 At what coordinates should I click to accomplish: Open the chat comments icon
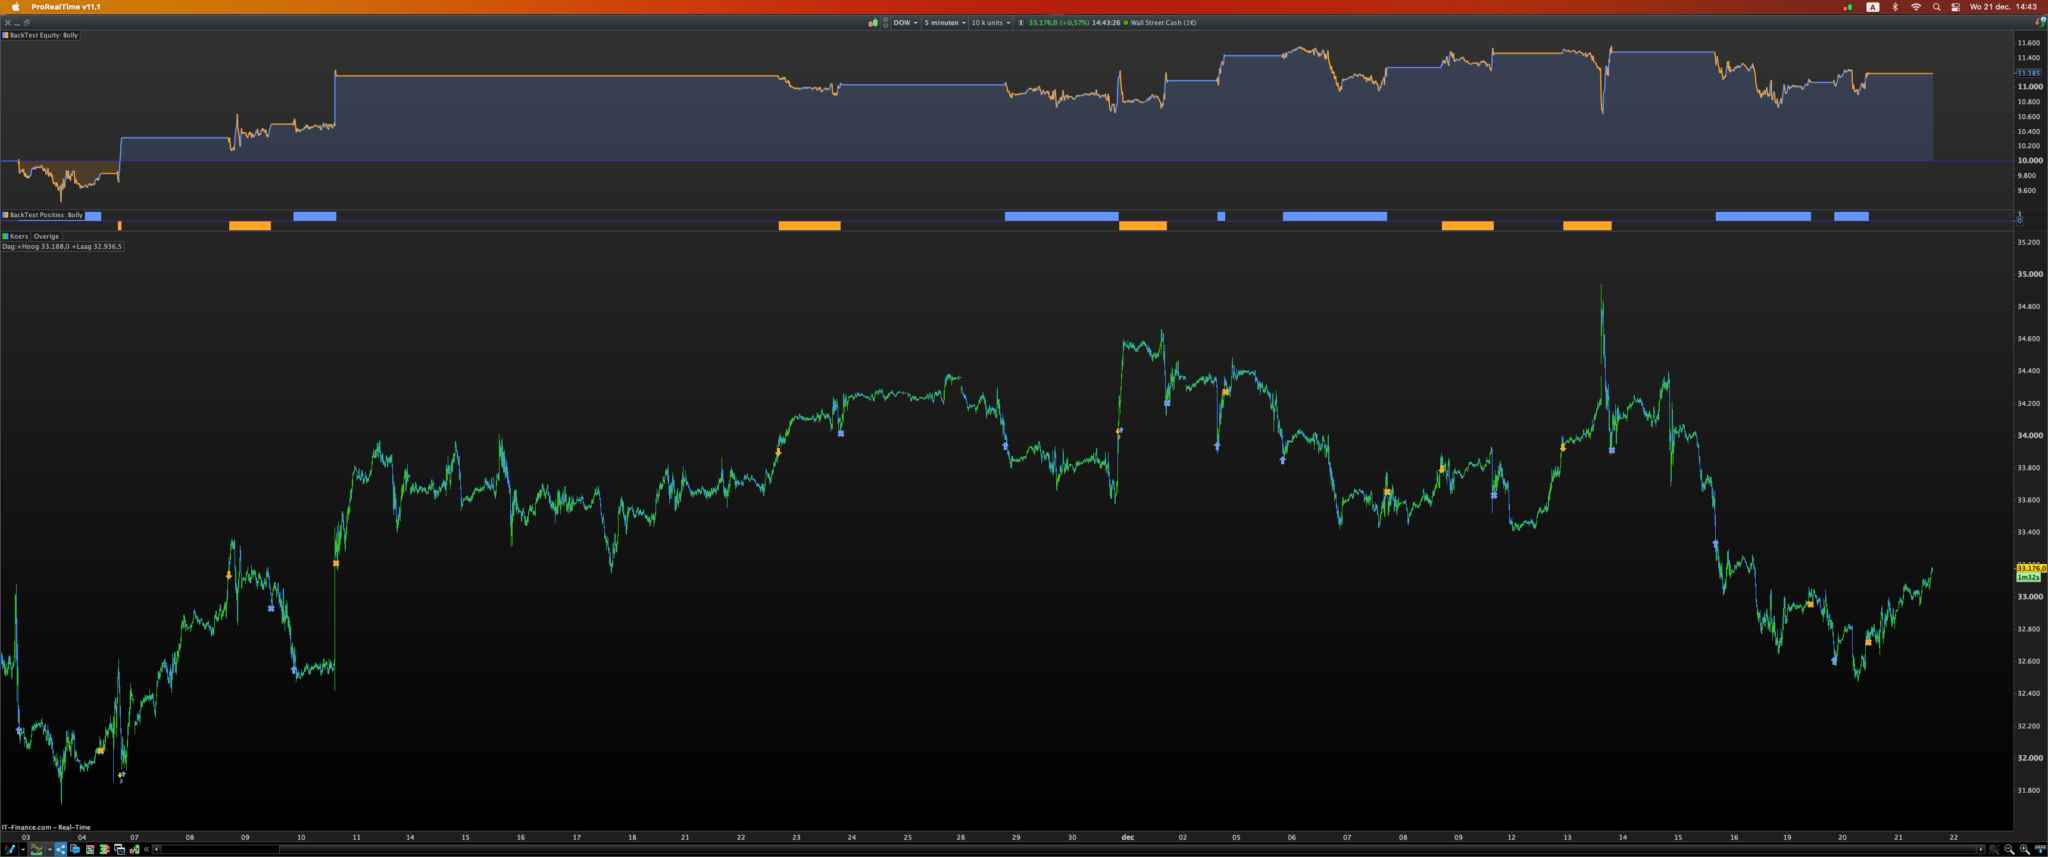coord(75,849)
